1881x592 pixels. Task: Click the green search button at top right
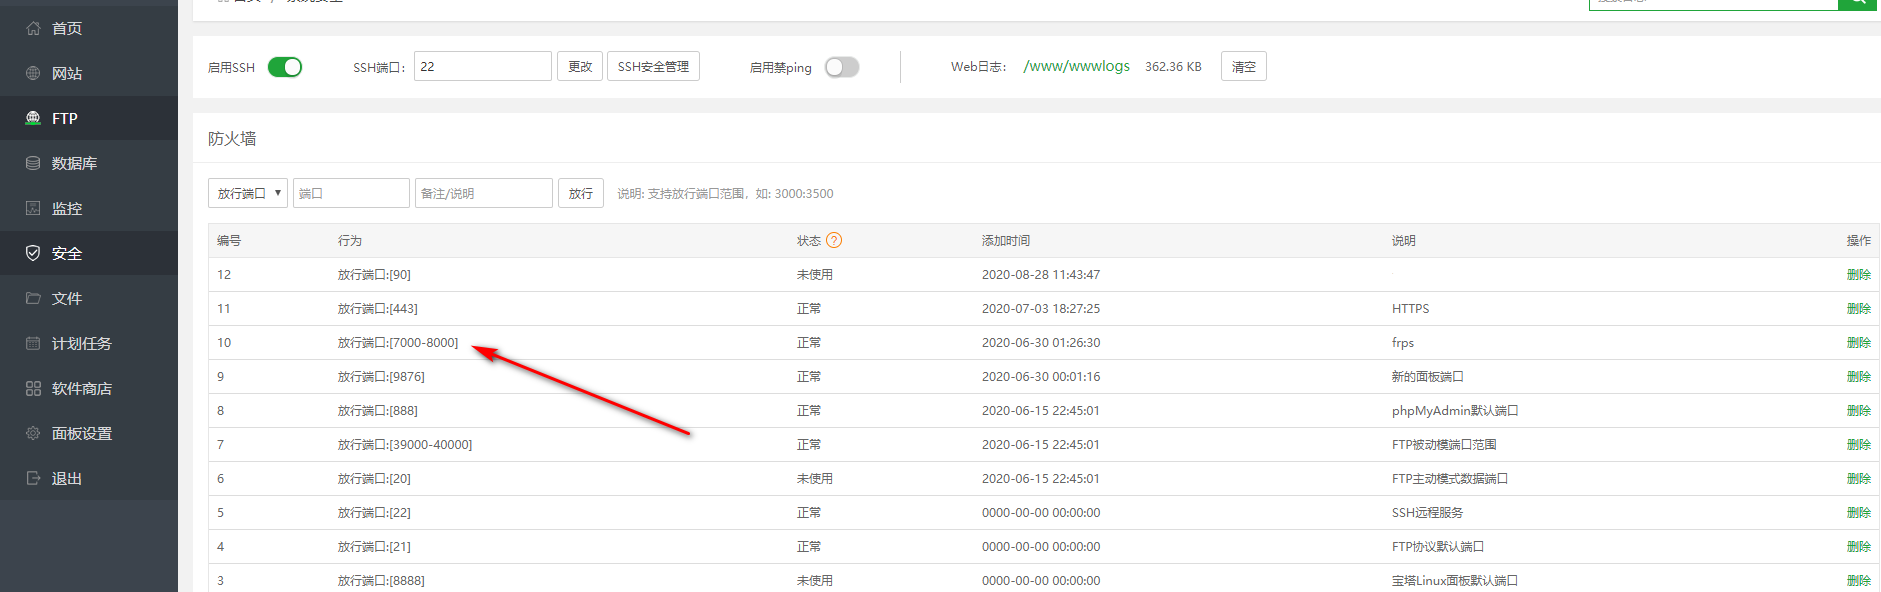click(x=1857, y=3)
